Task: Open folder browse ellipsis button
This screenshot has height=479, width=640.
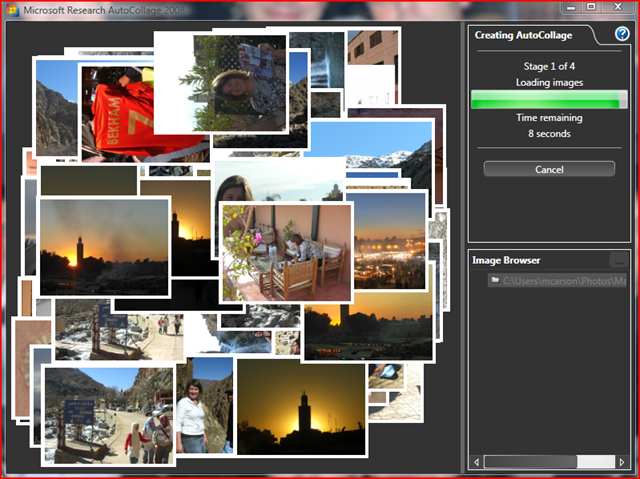Action: [x=619, y=261]
